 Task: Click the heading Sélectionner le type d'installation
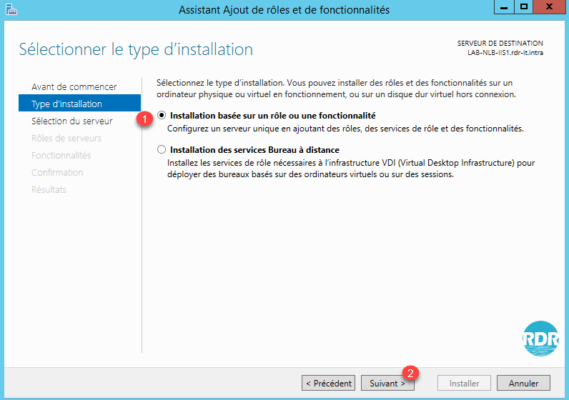136,49
